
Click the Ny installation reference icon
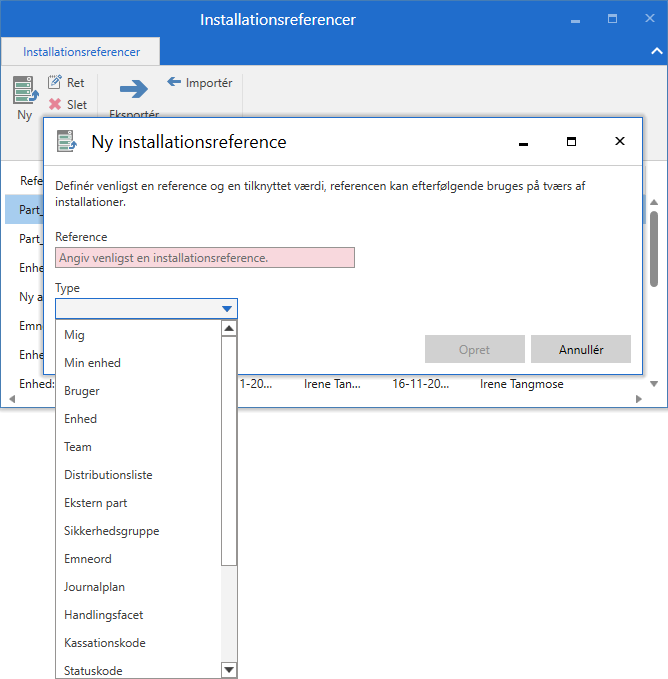(26, 90)
